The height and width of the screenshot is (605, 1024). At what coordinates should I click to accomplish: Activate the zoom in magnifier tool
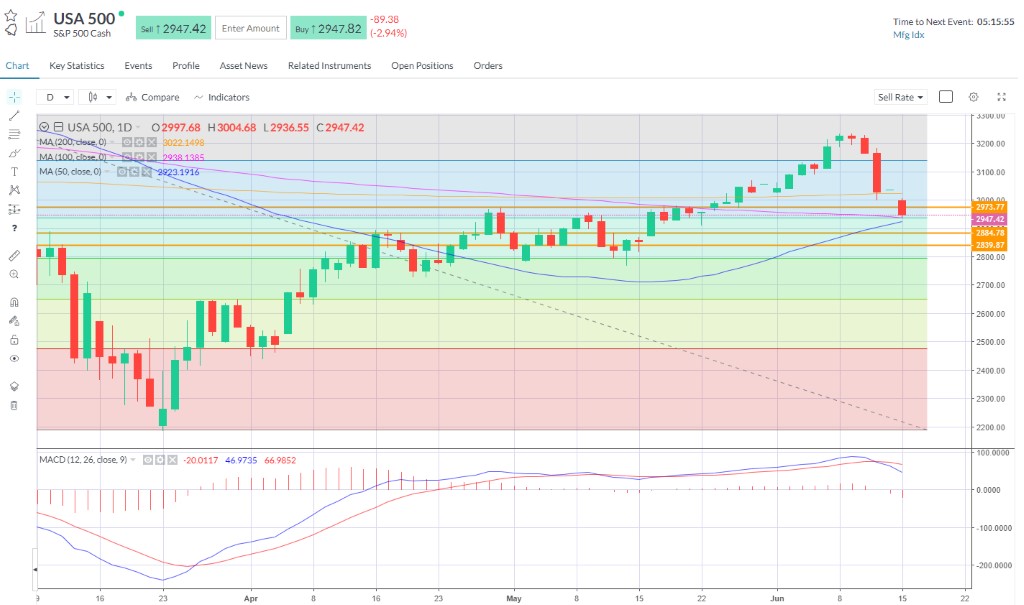[14, 274]
